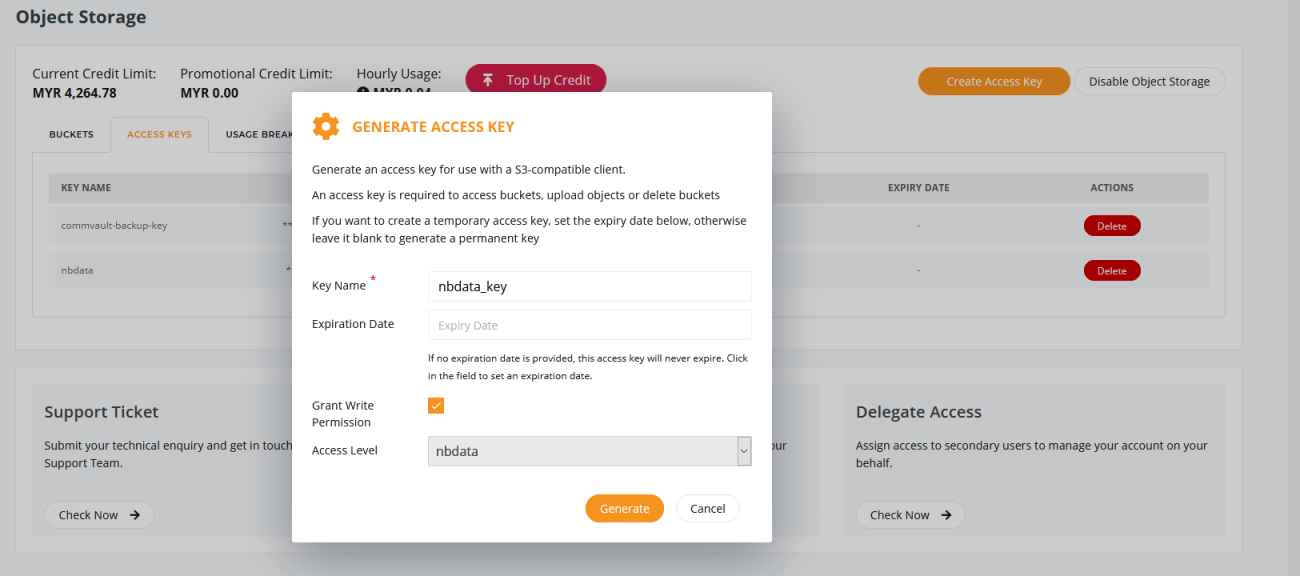Click the Key Name input field
The width and height of the screenshot is (1300, 576).
click(x=589, y=286)
